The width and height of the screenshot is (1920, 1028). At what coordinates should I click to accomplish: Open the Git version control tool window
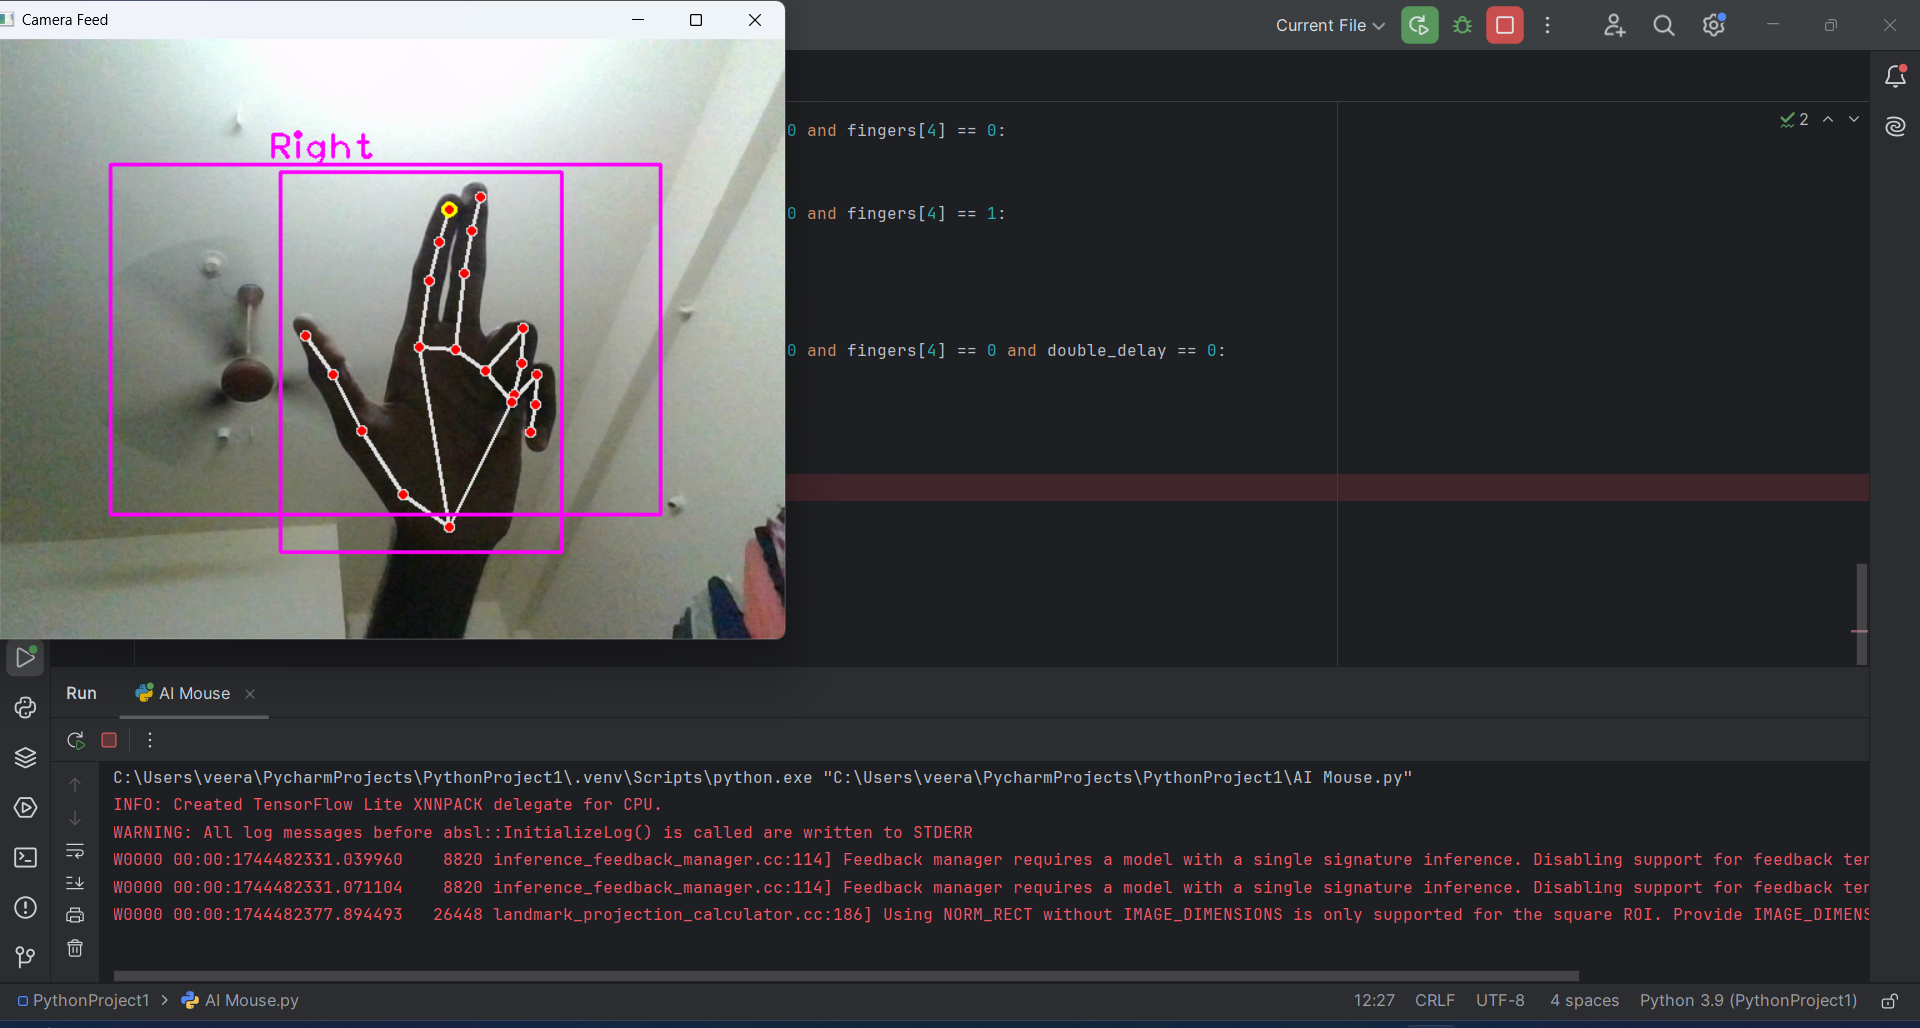point(25,957)
